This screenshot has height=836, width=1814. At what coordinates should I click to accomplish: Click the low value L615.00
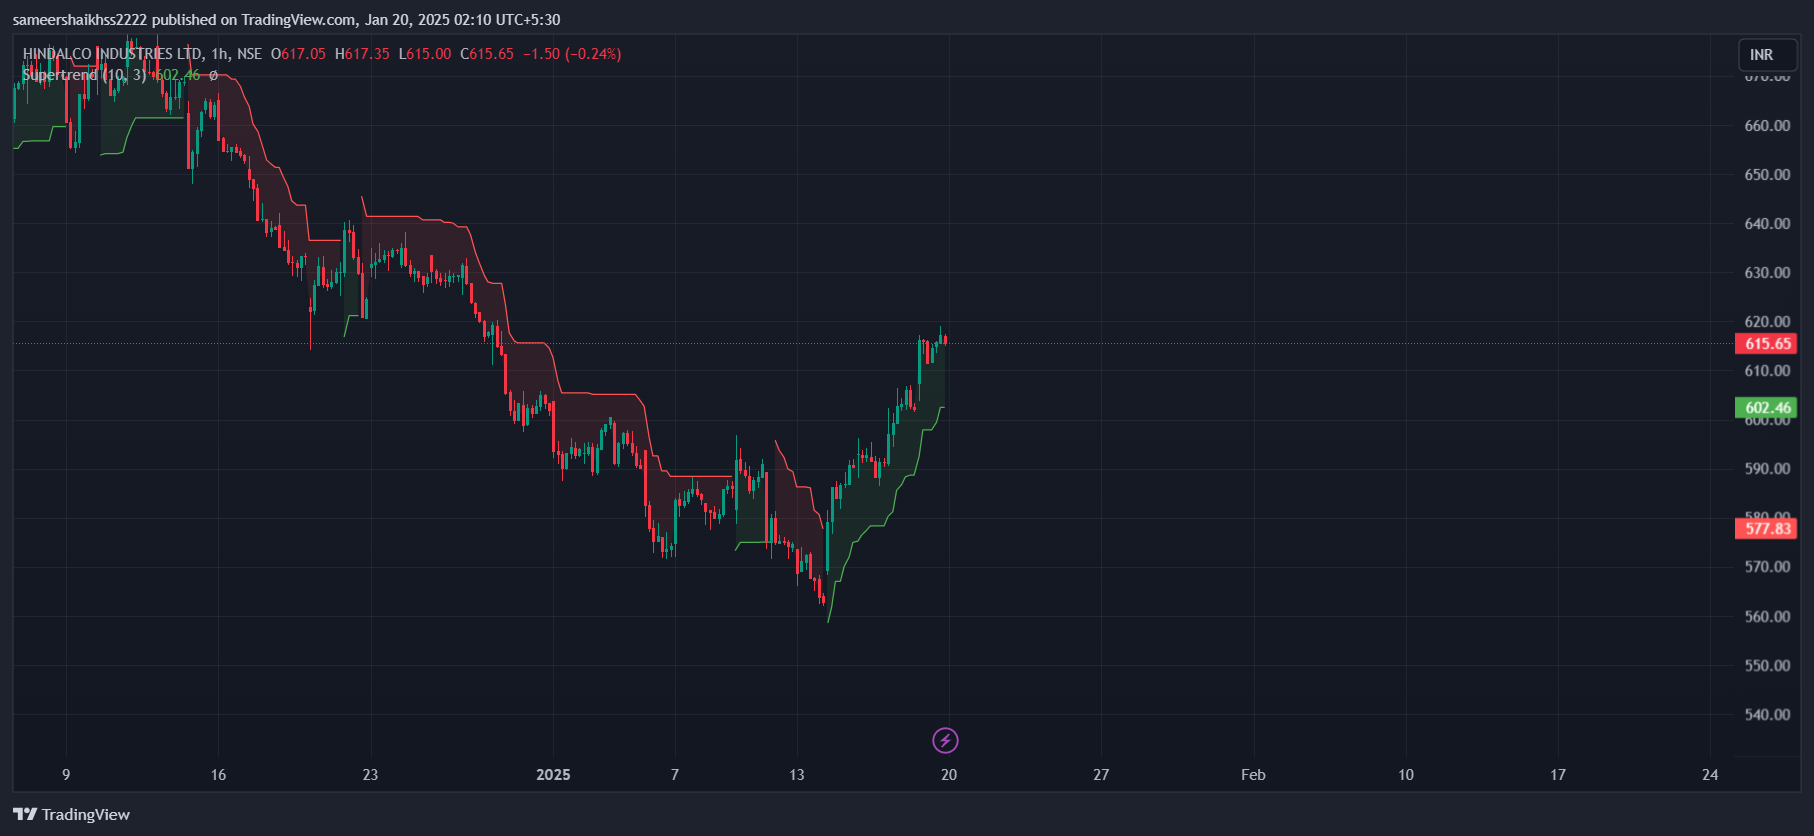tap(425, 54)
